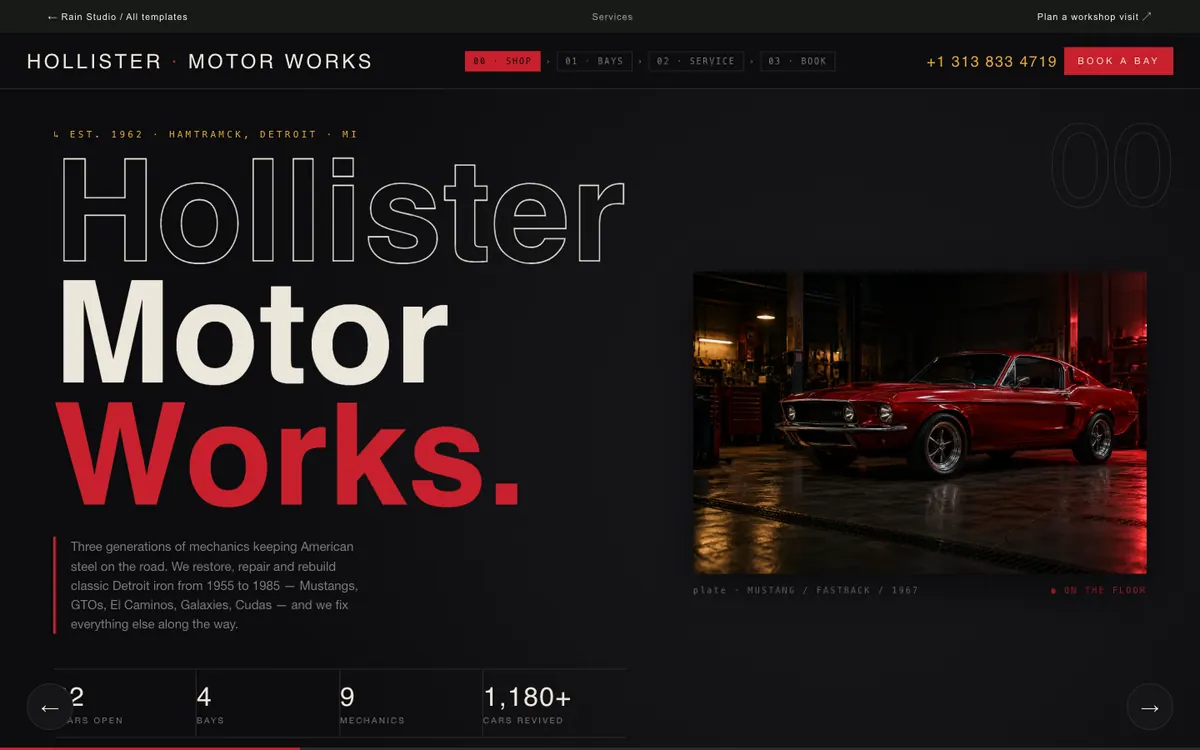Switch to the 01 · BAYS tab

(x=594, y=61)
